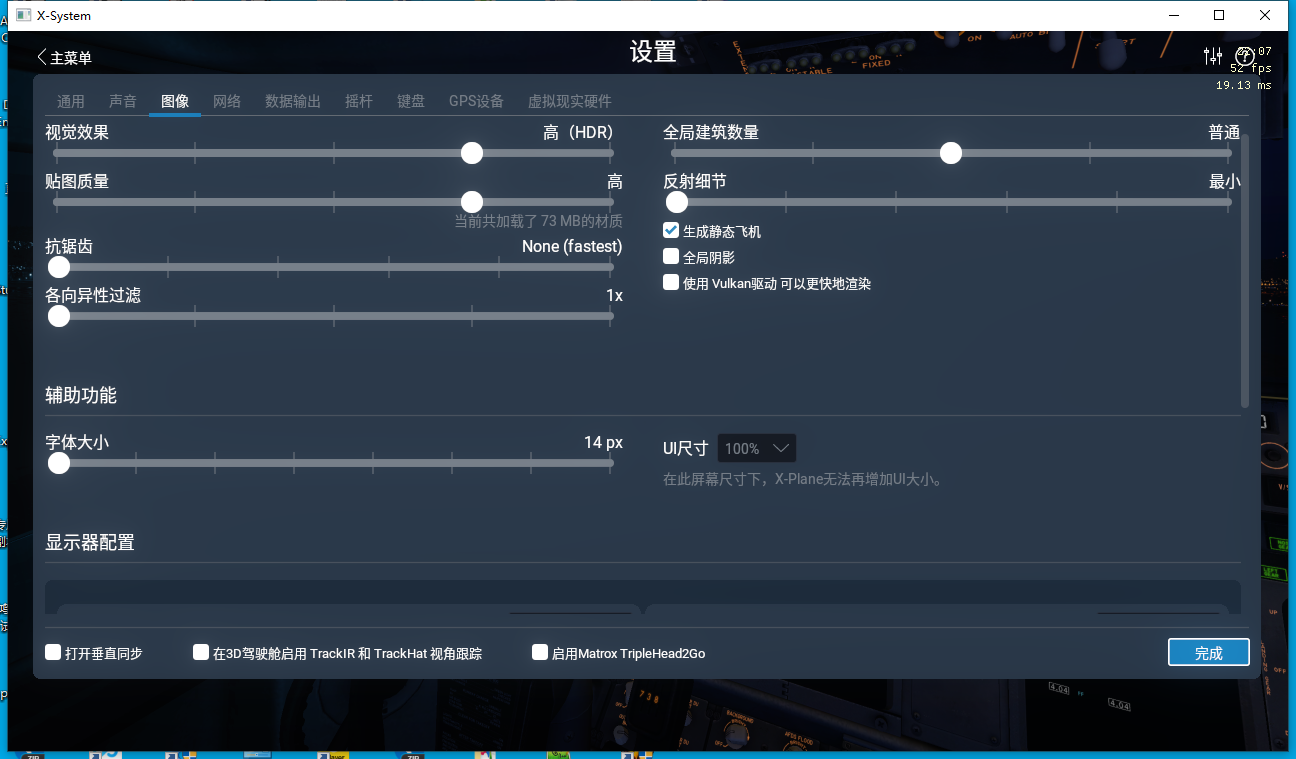Click the 全局建筑数量 slider handle
1296x759 pixels.
tap(951, 153)
